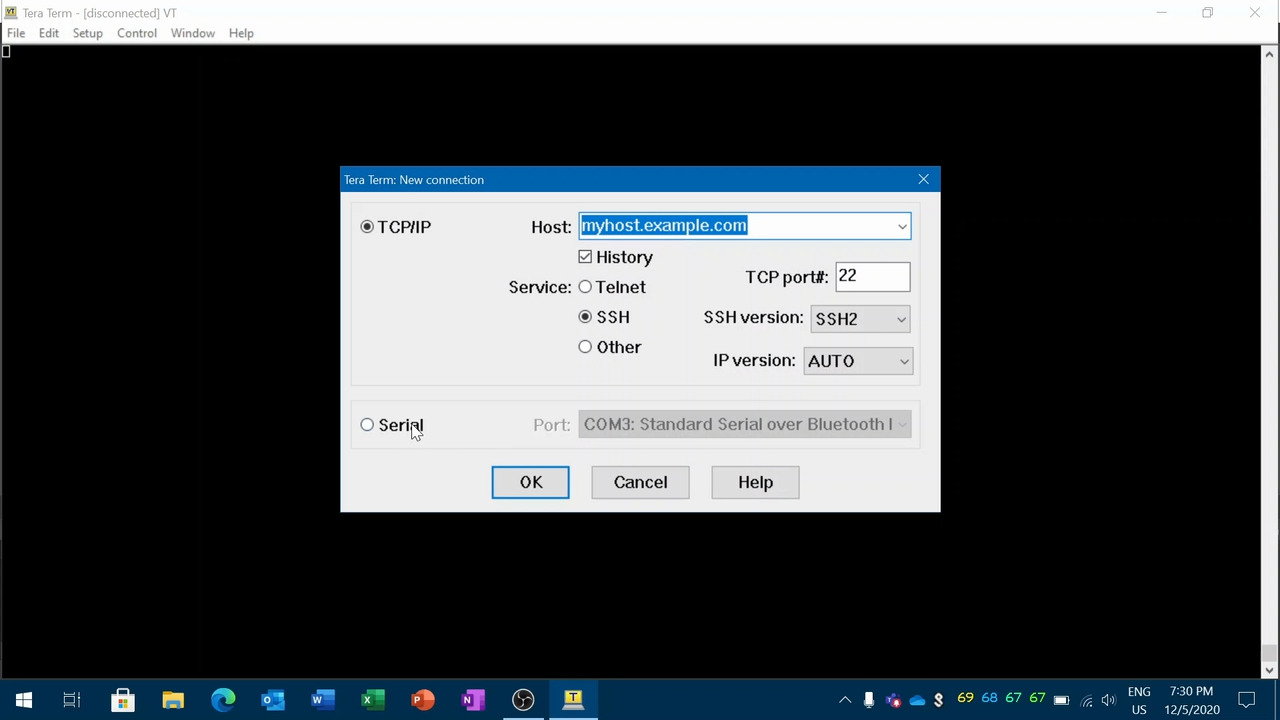The height and width of the screenshot is (720, 1280).
Task: Click the Tera Term title bar icon
Action: [11, 13]
